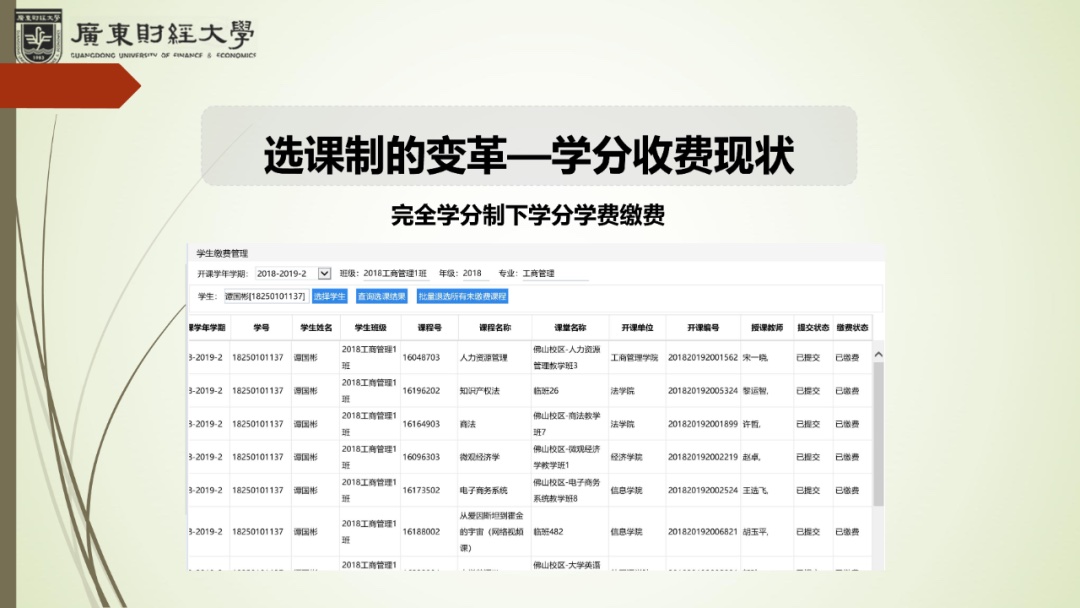
Task: Click the 选择学生 button
Action: (330, 296)
